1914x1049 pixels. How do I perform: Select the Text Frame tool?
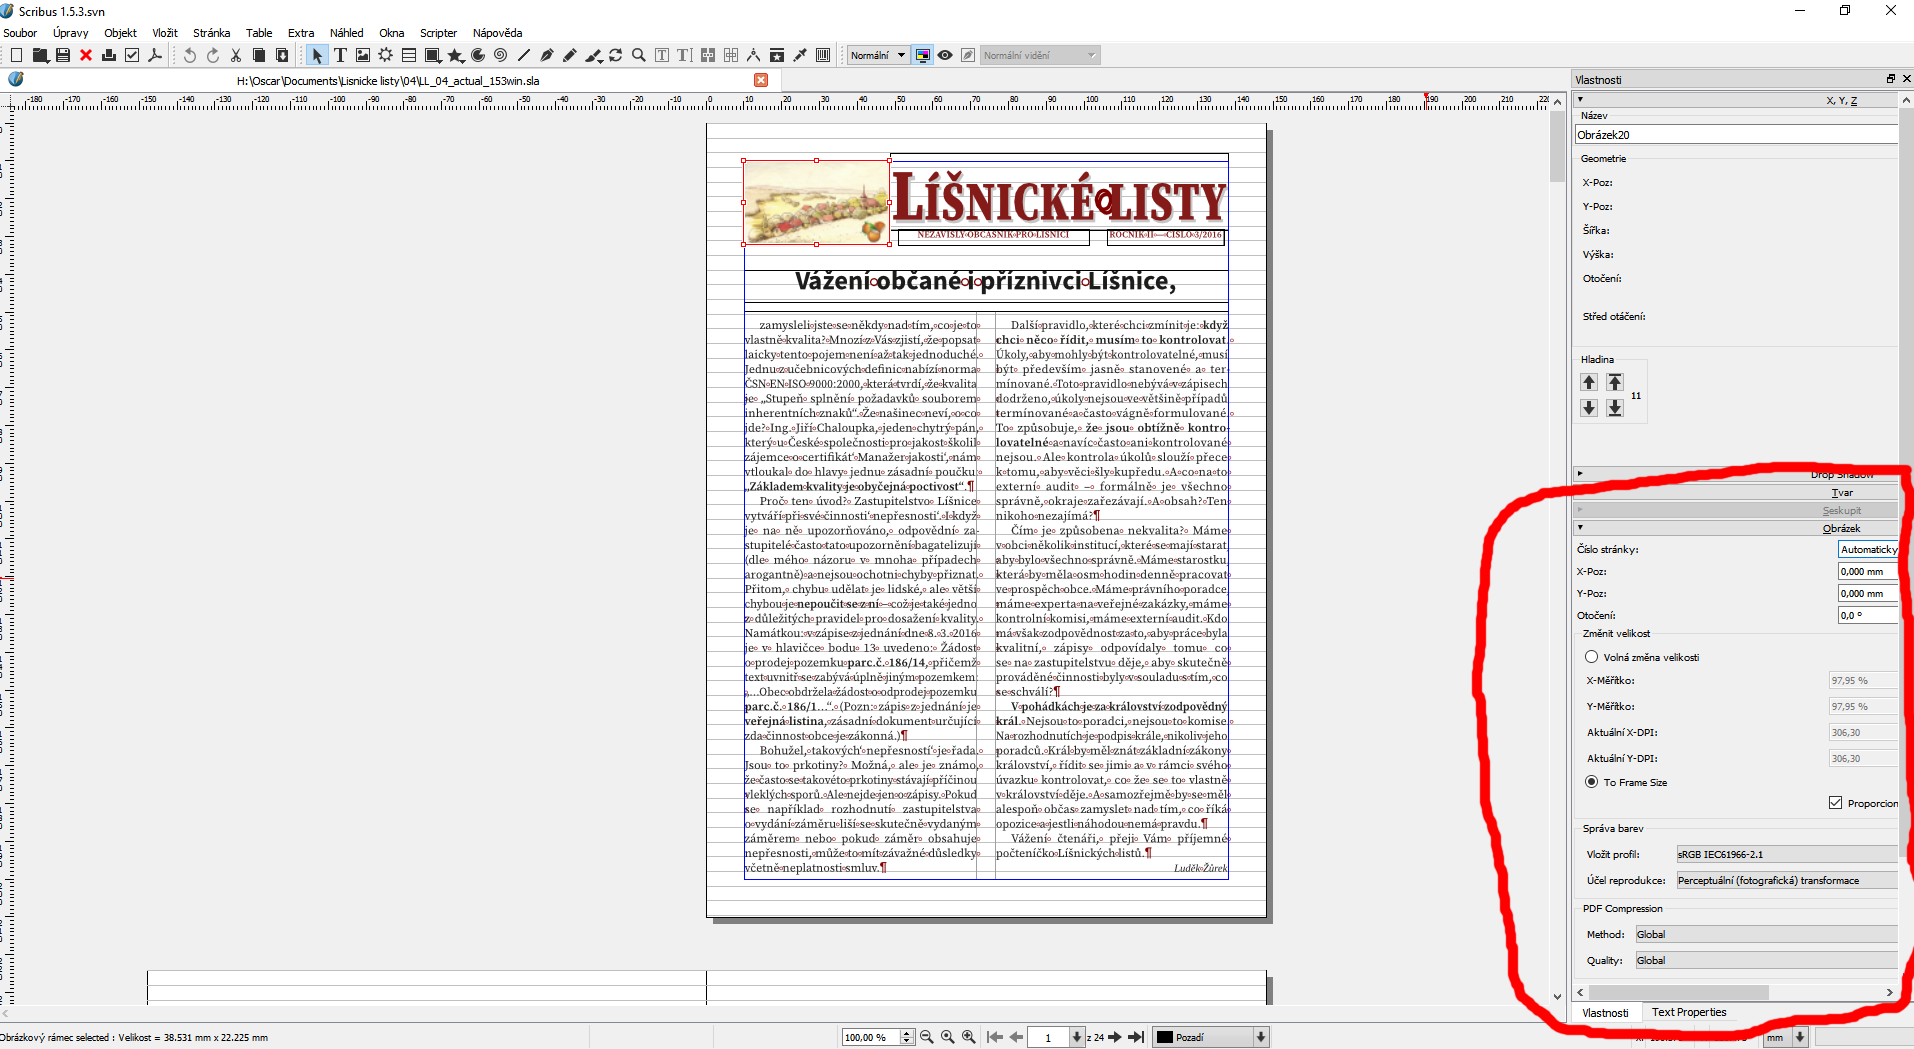click(x=340, y=56)
